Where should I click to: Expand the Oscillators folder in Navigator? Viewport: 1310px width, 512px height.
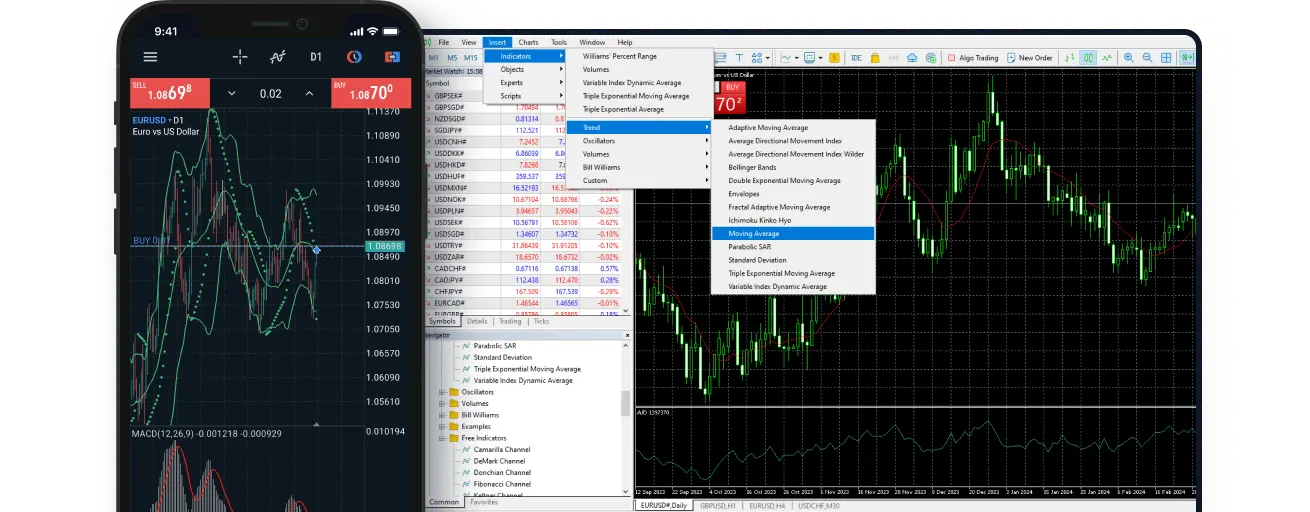click(442, 392)
